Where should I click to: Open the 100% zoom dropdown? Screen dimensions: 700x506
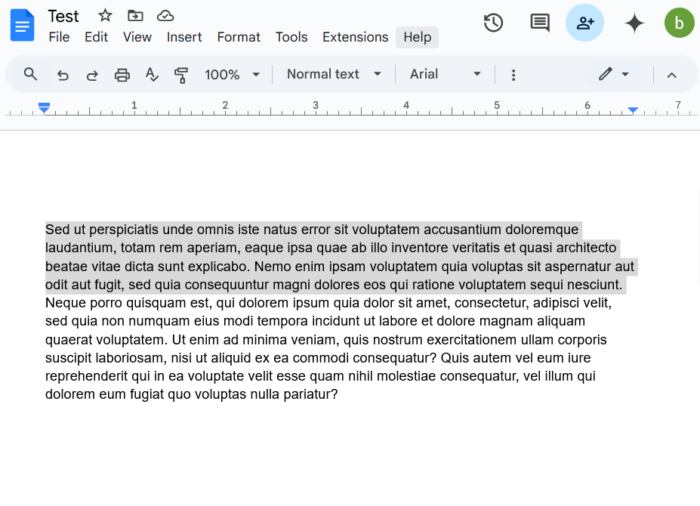click(232, 74)
